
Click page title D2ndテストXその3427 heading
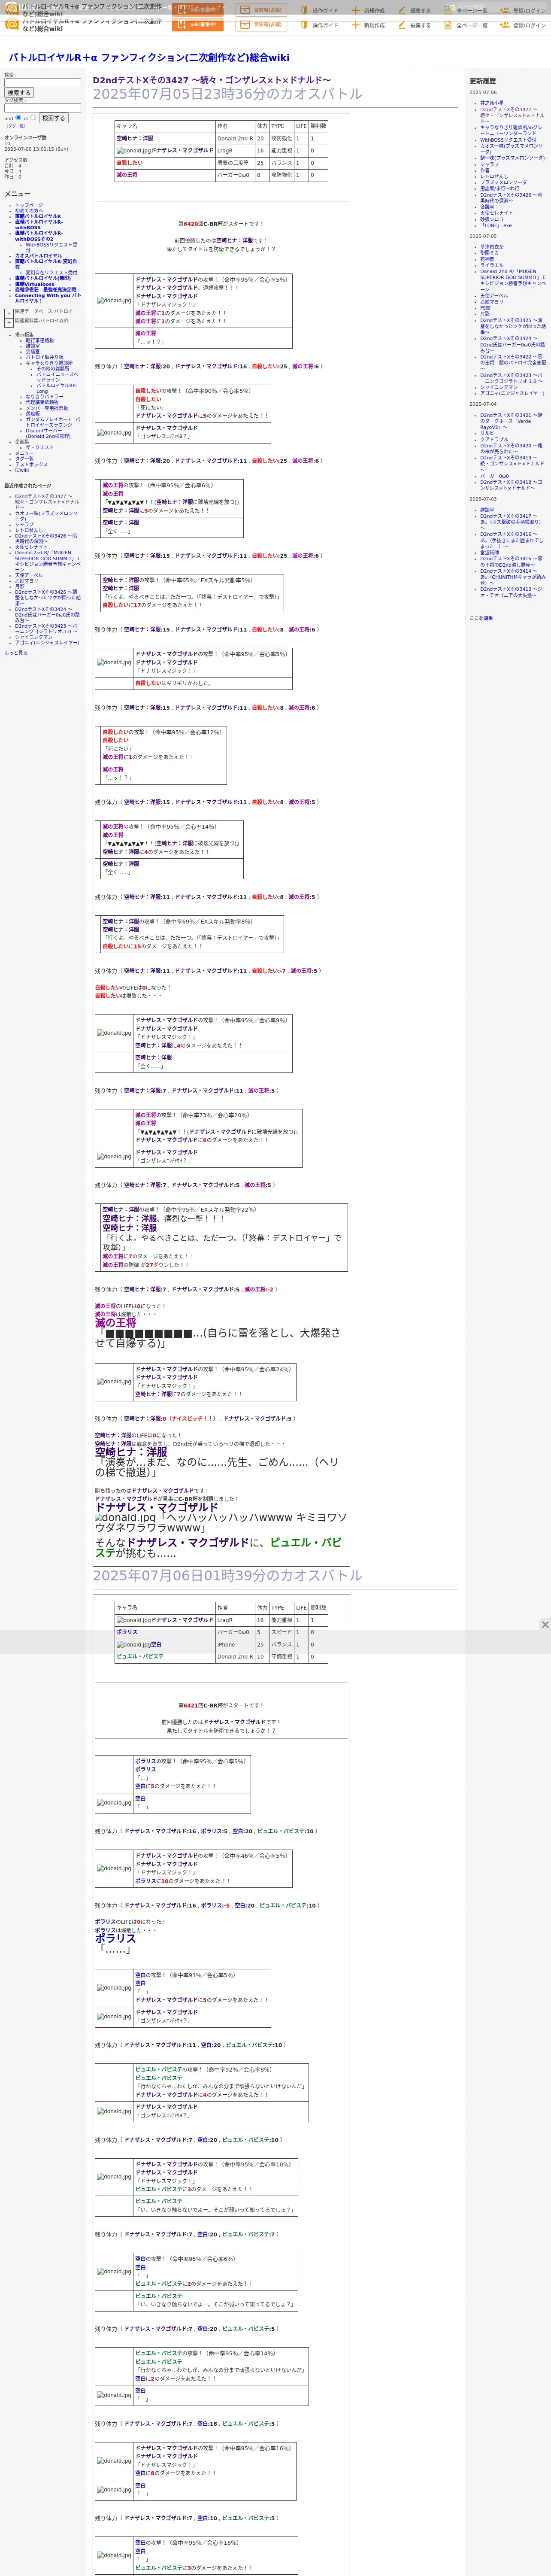[x=212, y=80]
